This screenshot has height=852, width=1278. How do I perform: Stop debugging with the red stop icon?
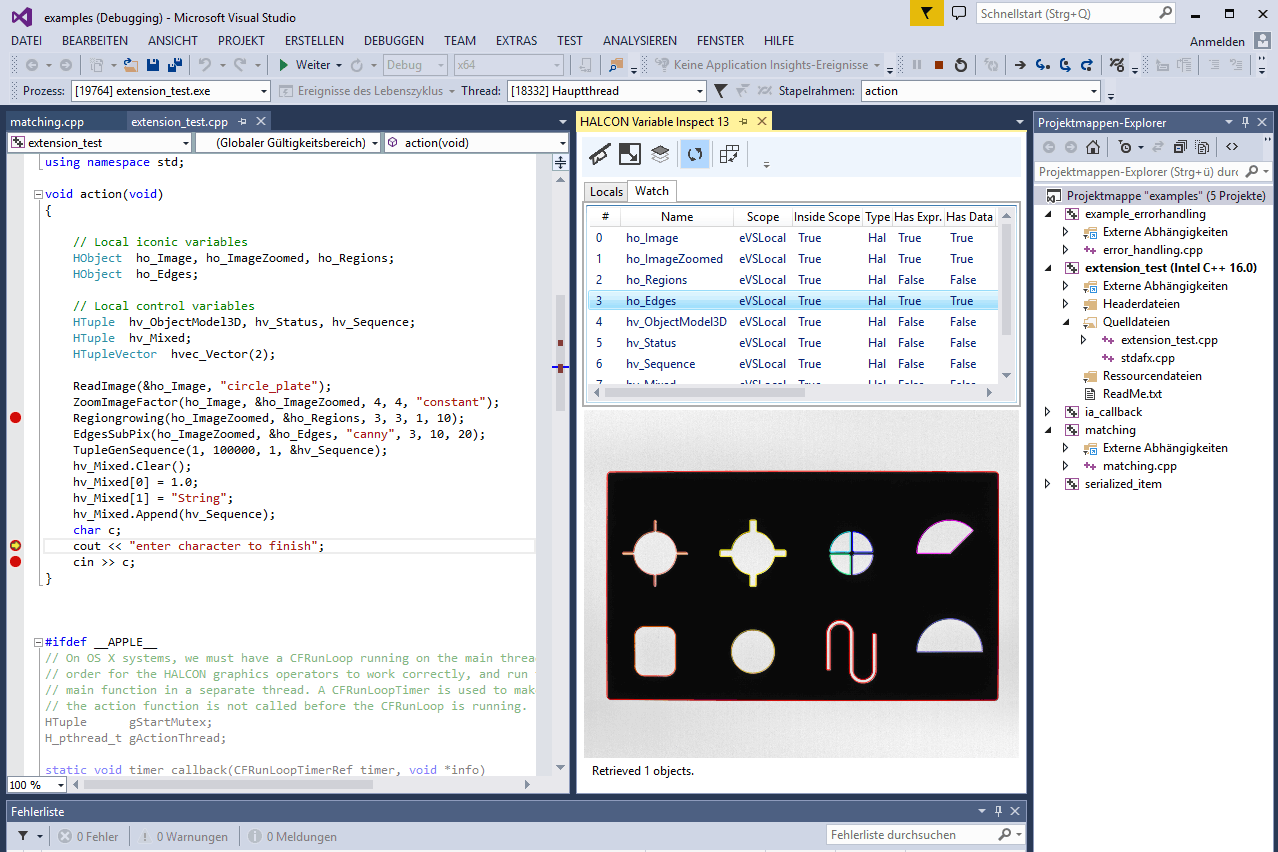point(938,65)
